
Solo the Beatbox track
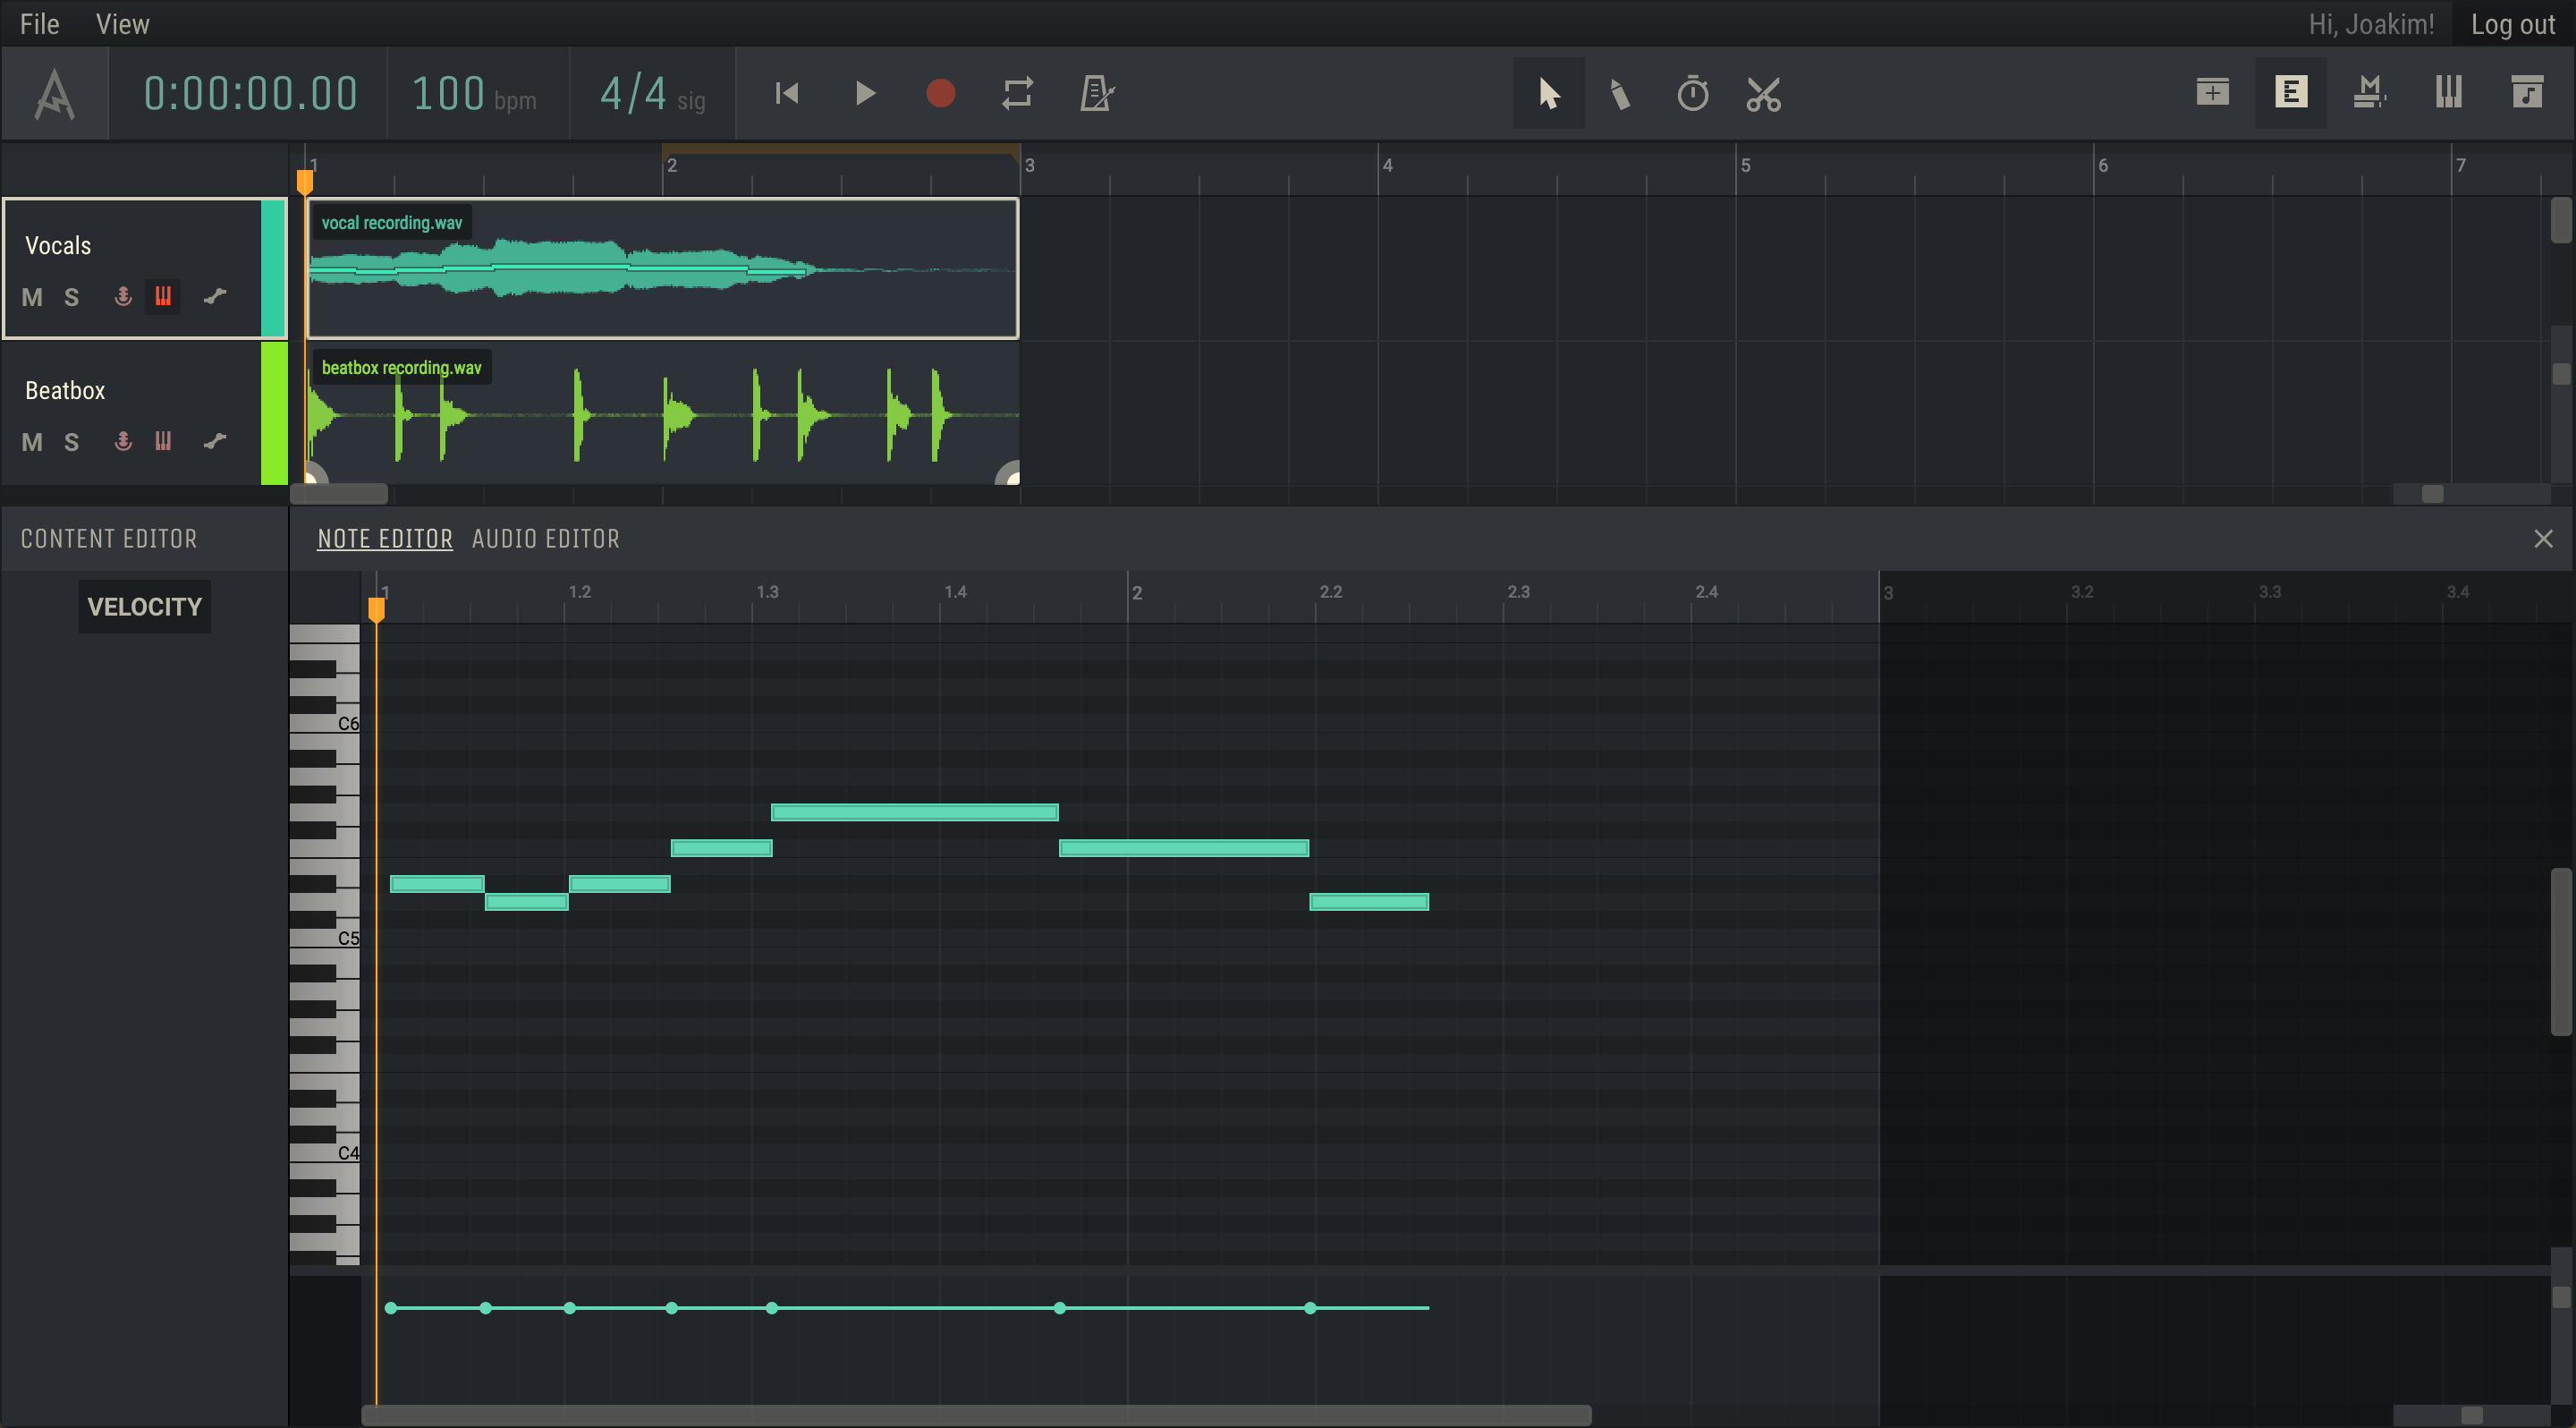point(71,442)
